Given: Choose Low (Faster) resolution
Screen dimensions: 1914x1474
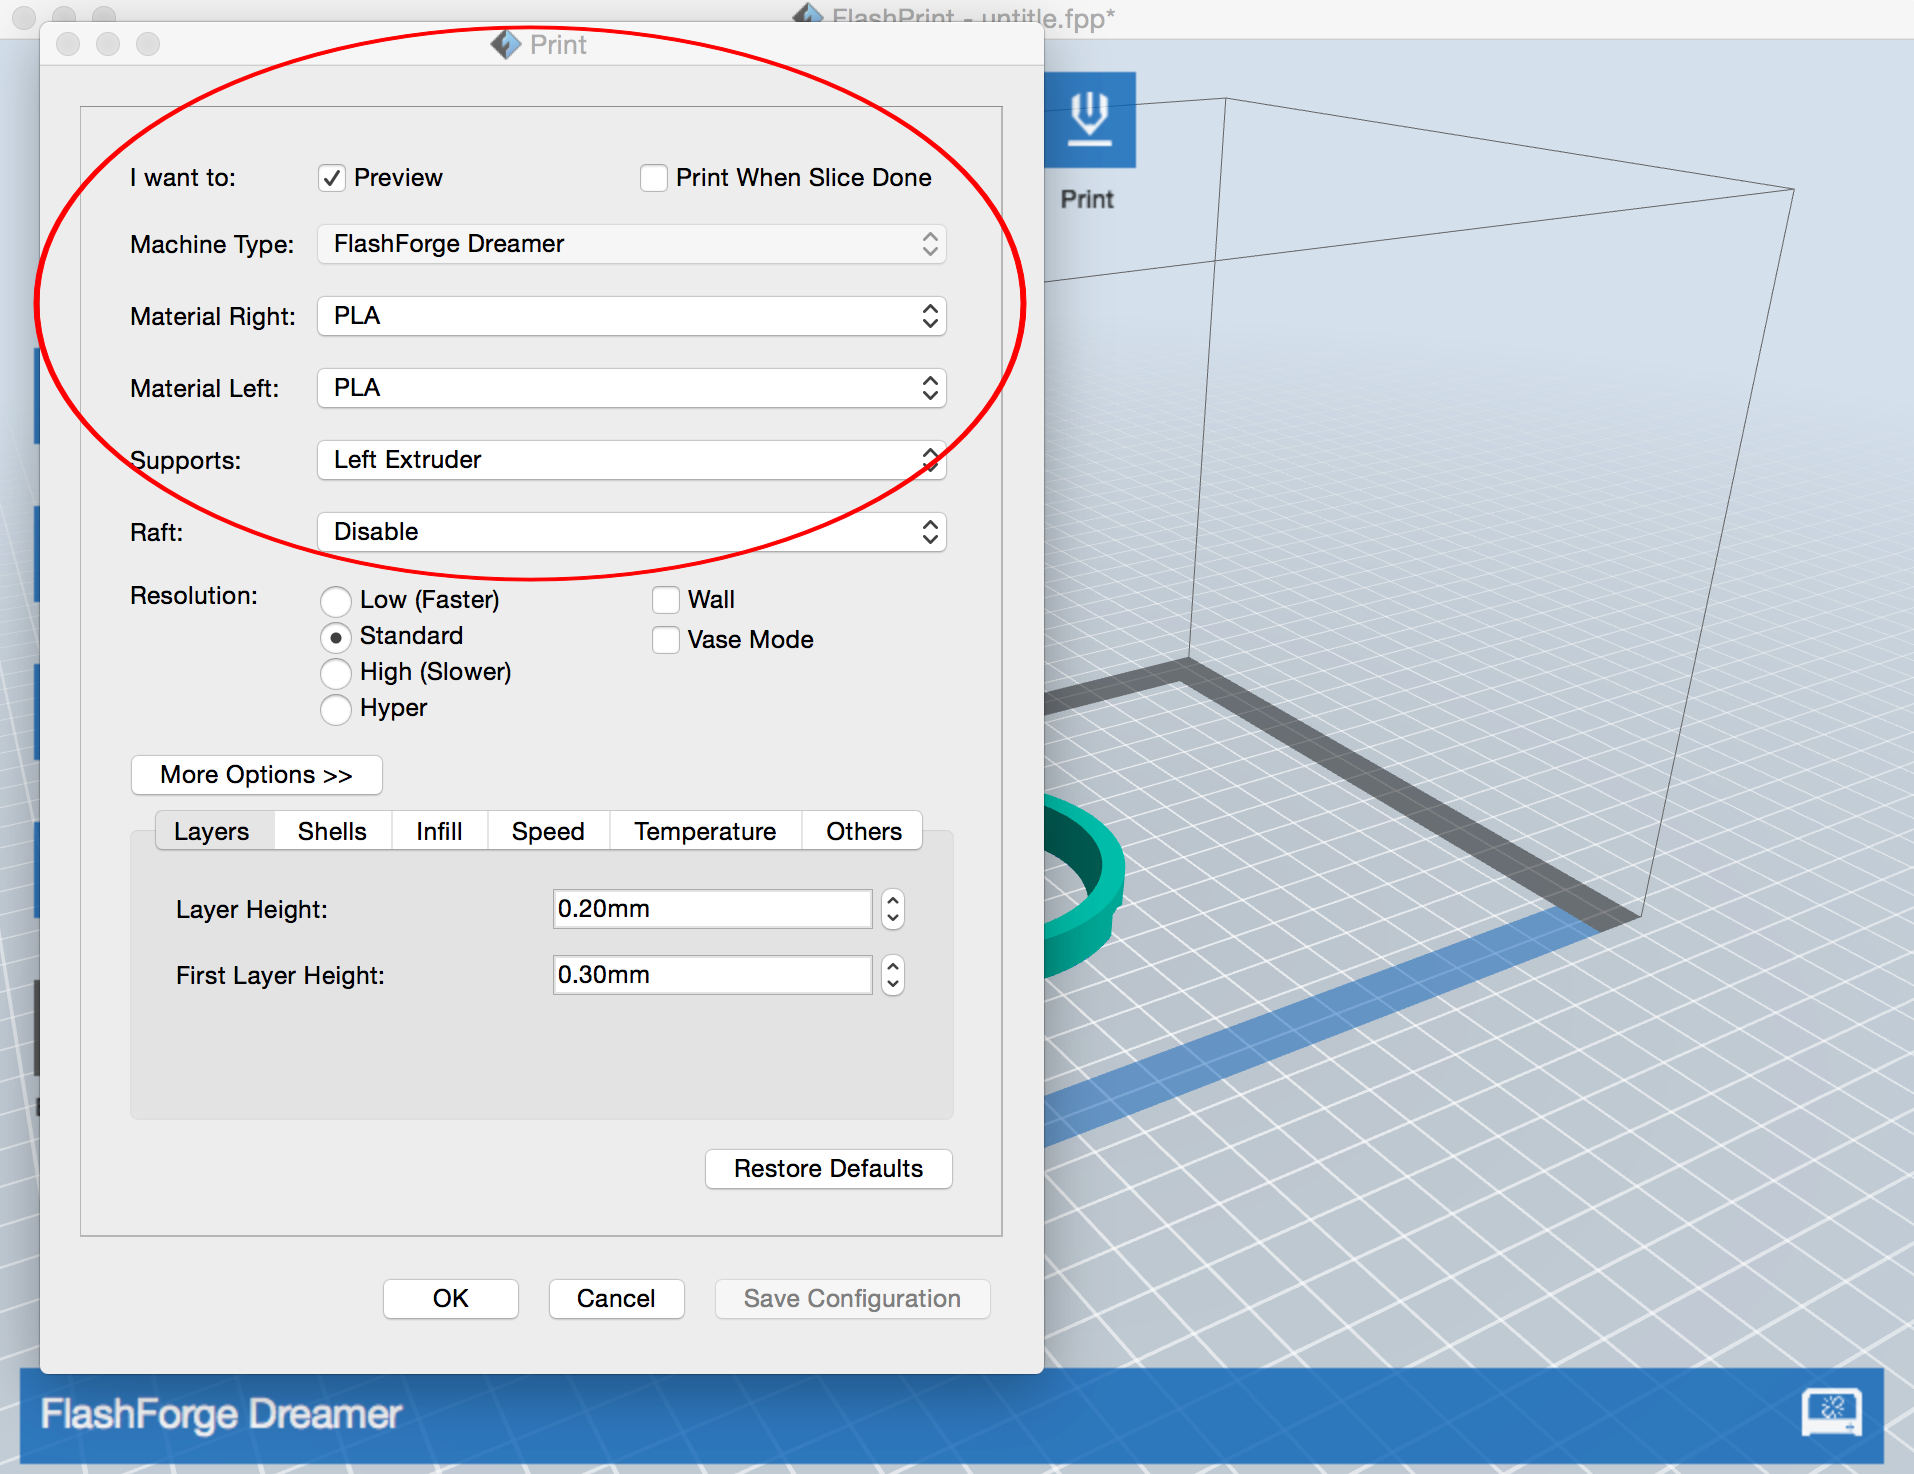Looking at the screenshot, I should point(336,601).
